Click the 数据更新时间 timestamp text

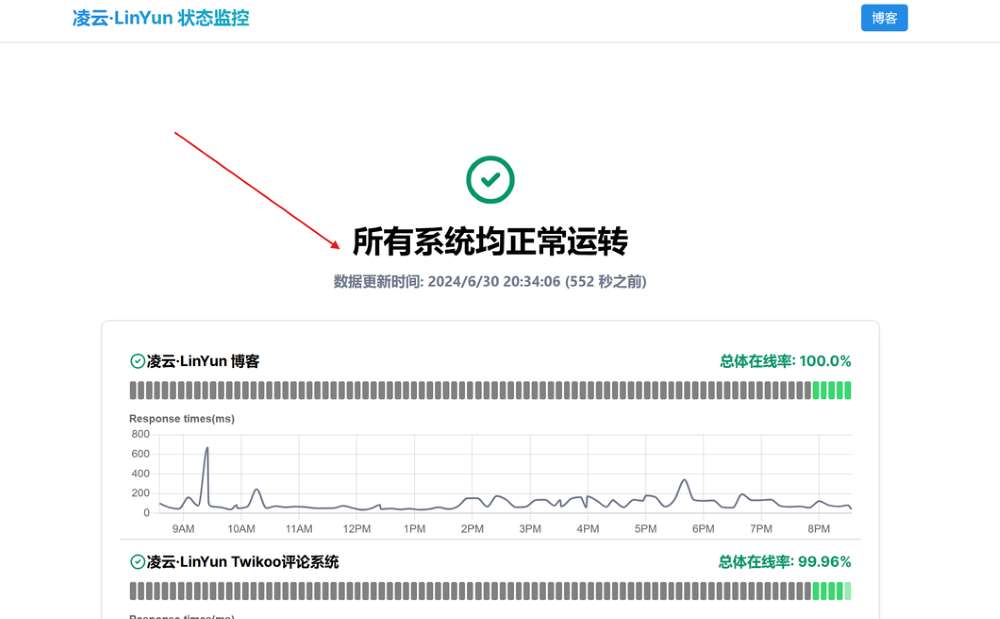point(490,282)
